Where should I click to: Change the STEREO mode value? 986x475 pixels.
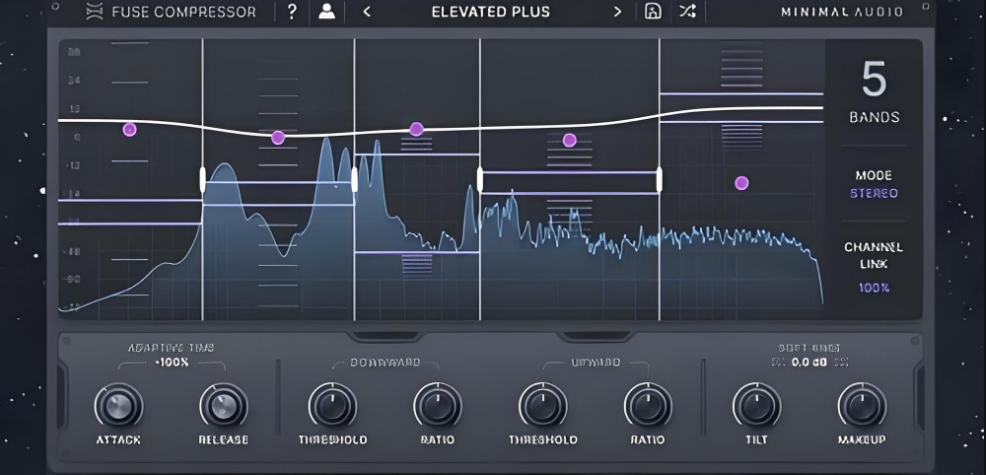coord(874,194)
